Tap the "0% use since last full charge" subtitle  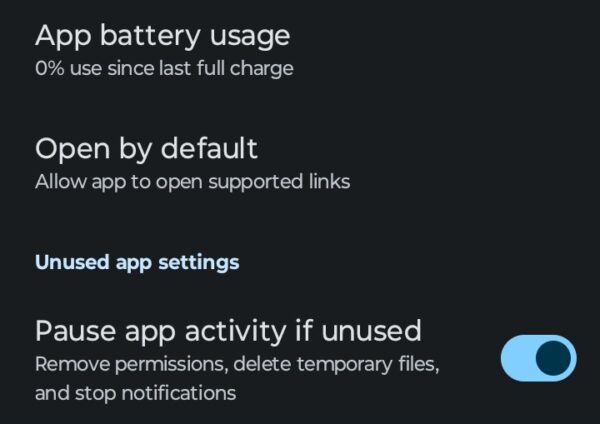pyautogui.click(x=164, y=69)
